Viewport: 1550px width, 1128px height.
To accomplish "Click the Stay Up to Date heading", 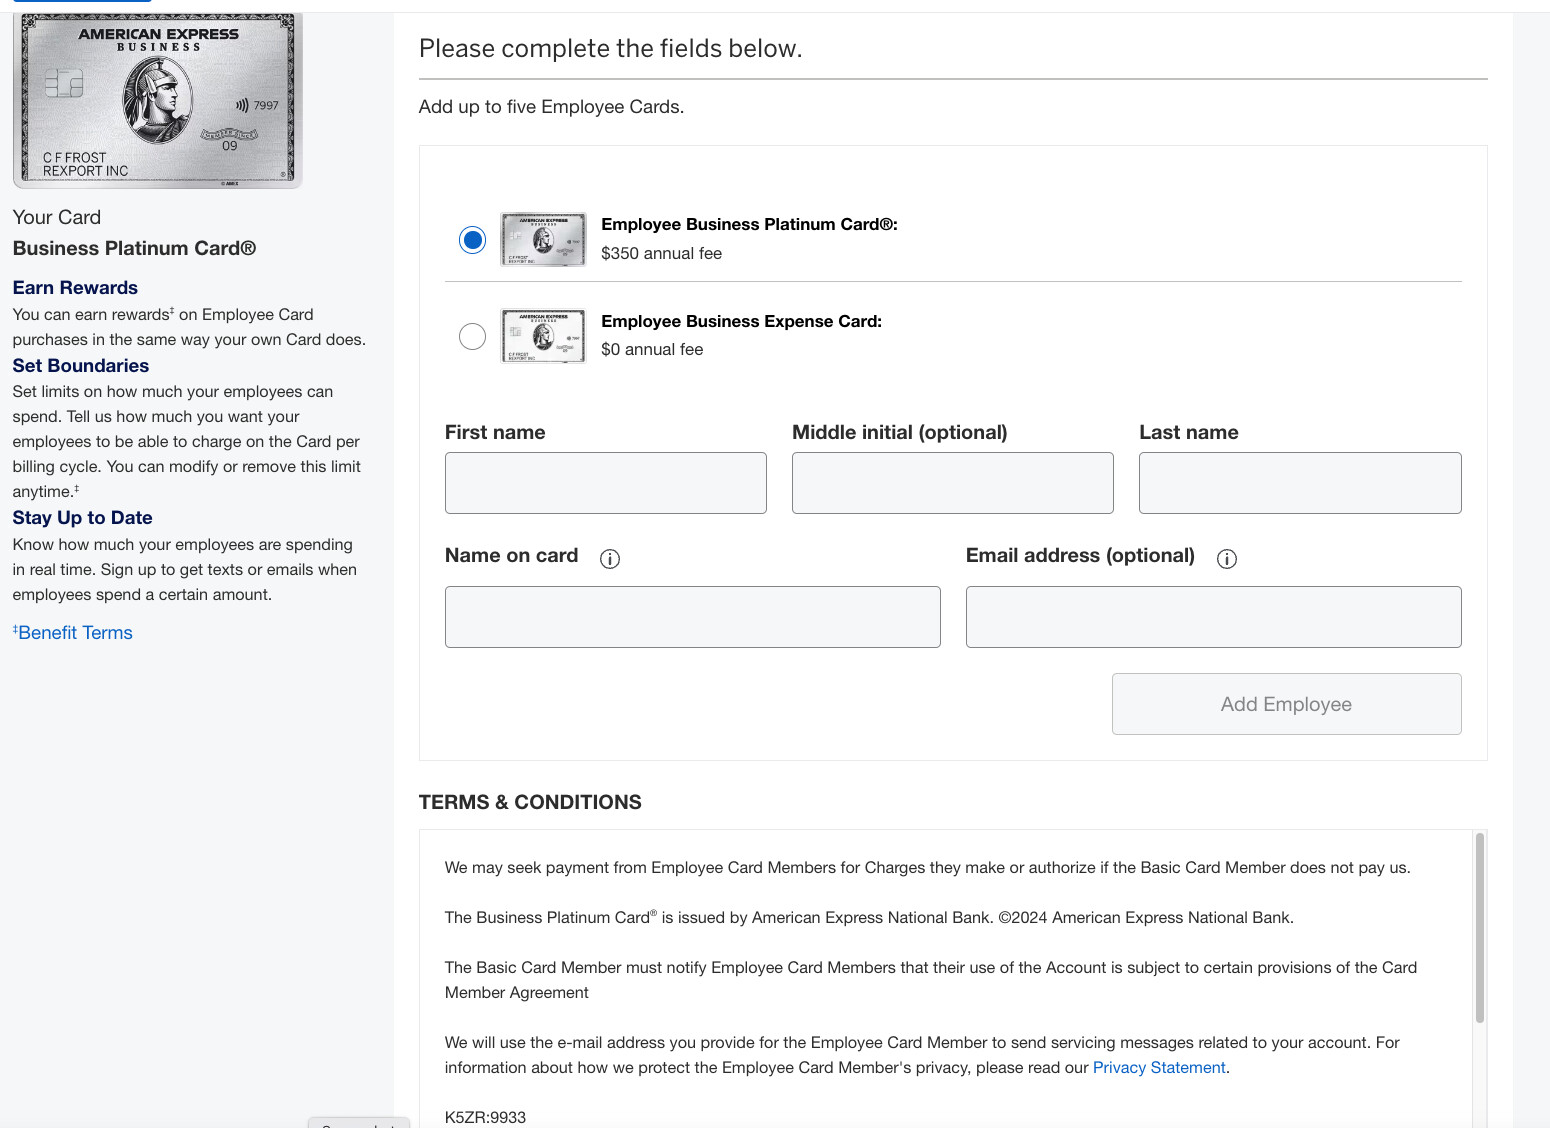I will tap(83, 518).
